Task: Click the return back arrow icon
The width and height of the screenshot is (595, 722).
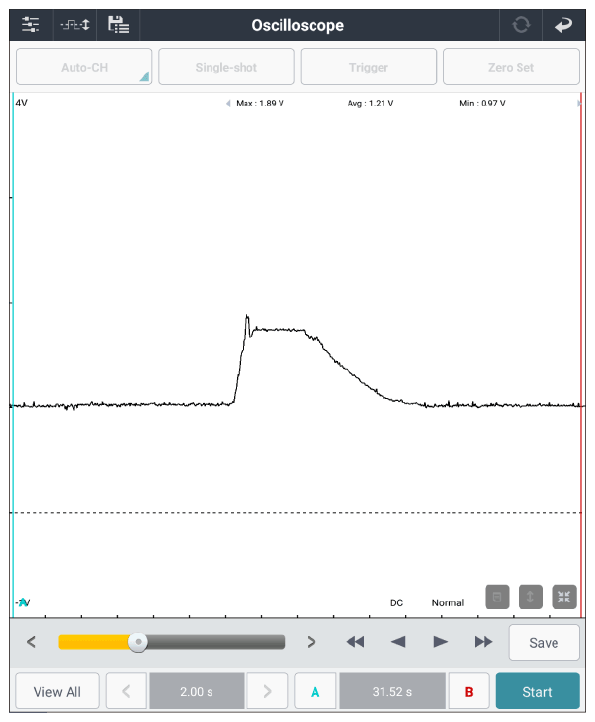Action: [564, 25]
